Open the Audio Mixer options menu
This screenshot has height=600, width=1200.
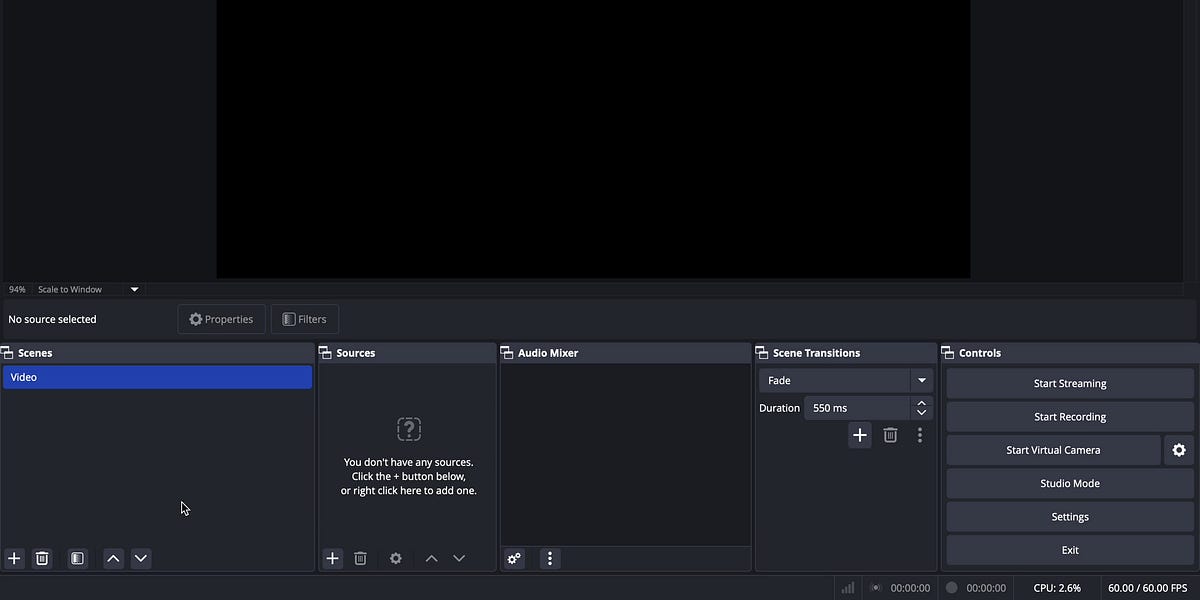point(550,558)
